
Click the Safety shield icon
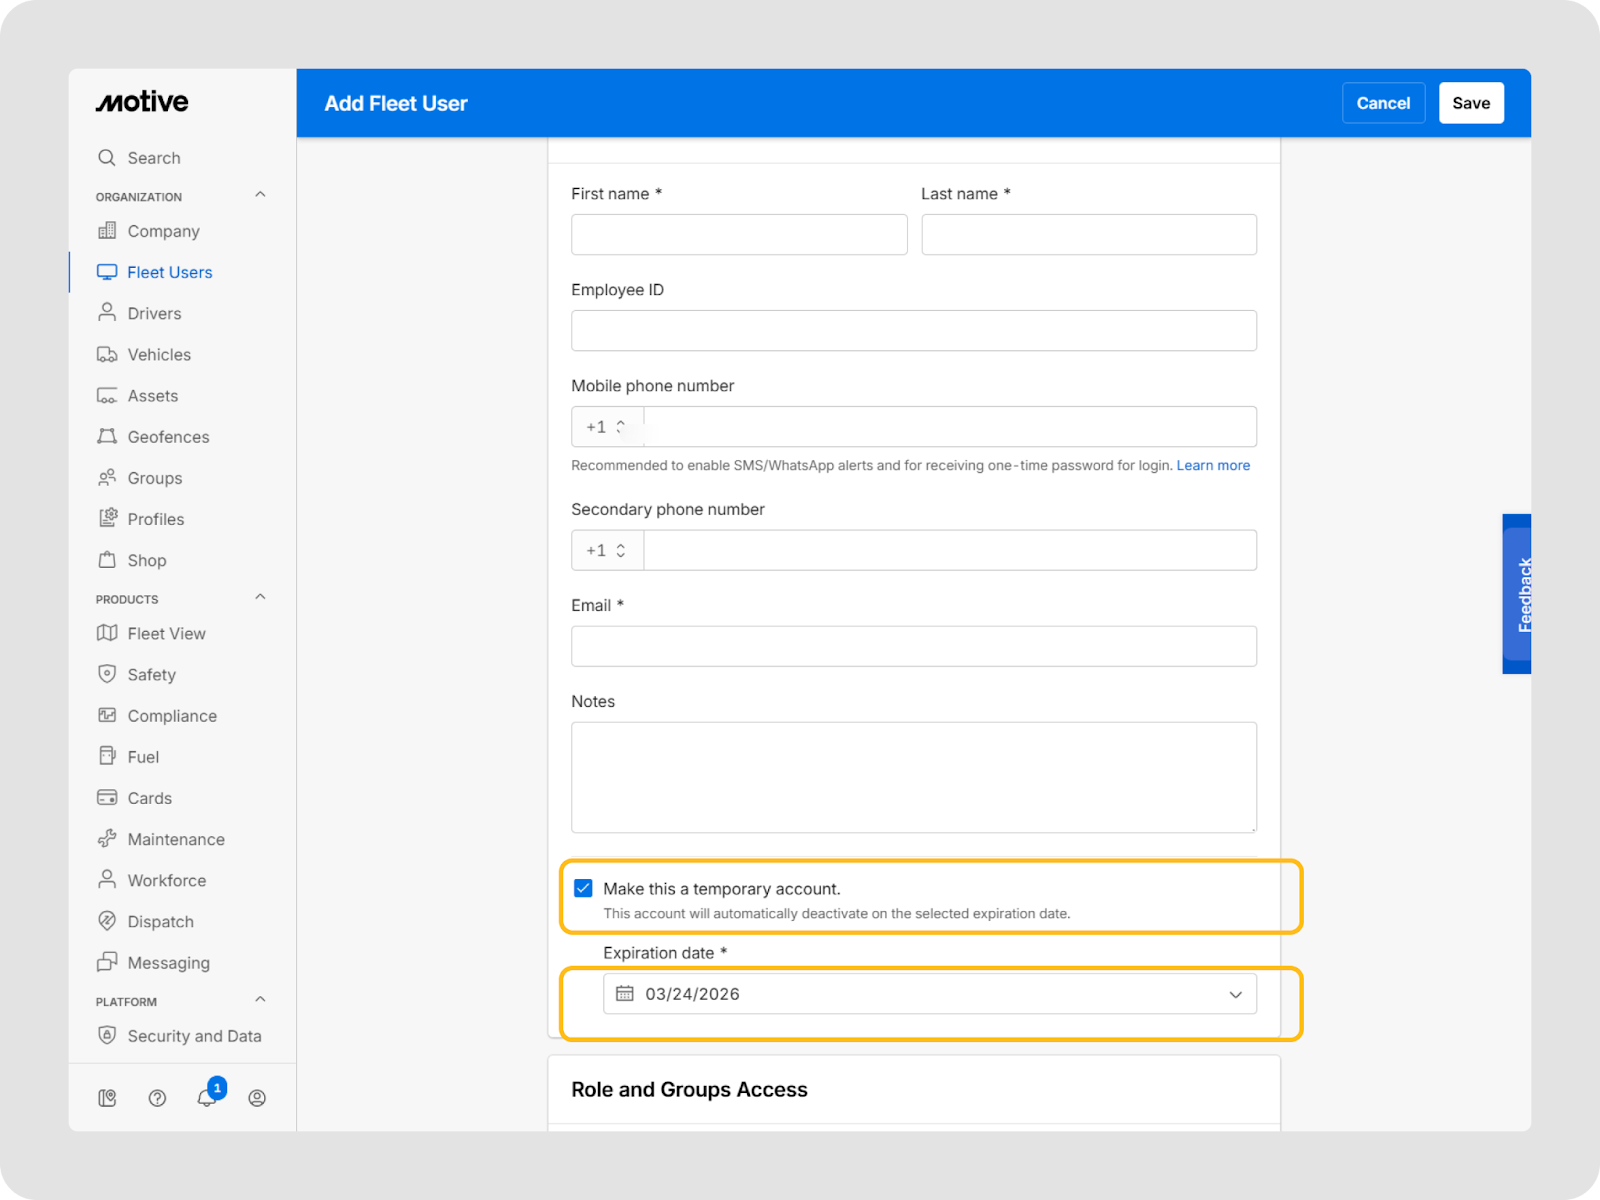[x=107, y=674]
